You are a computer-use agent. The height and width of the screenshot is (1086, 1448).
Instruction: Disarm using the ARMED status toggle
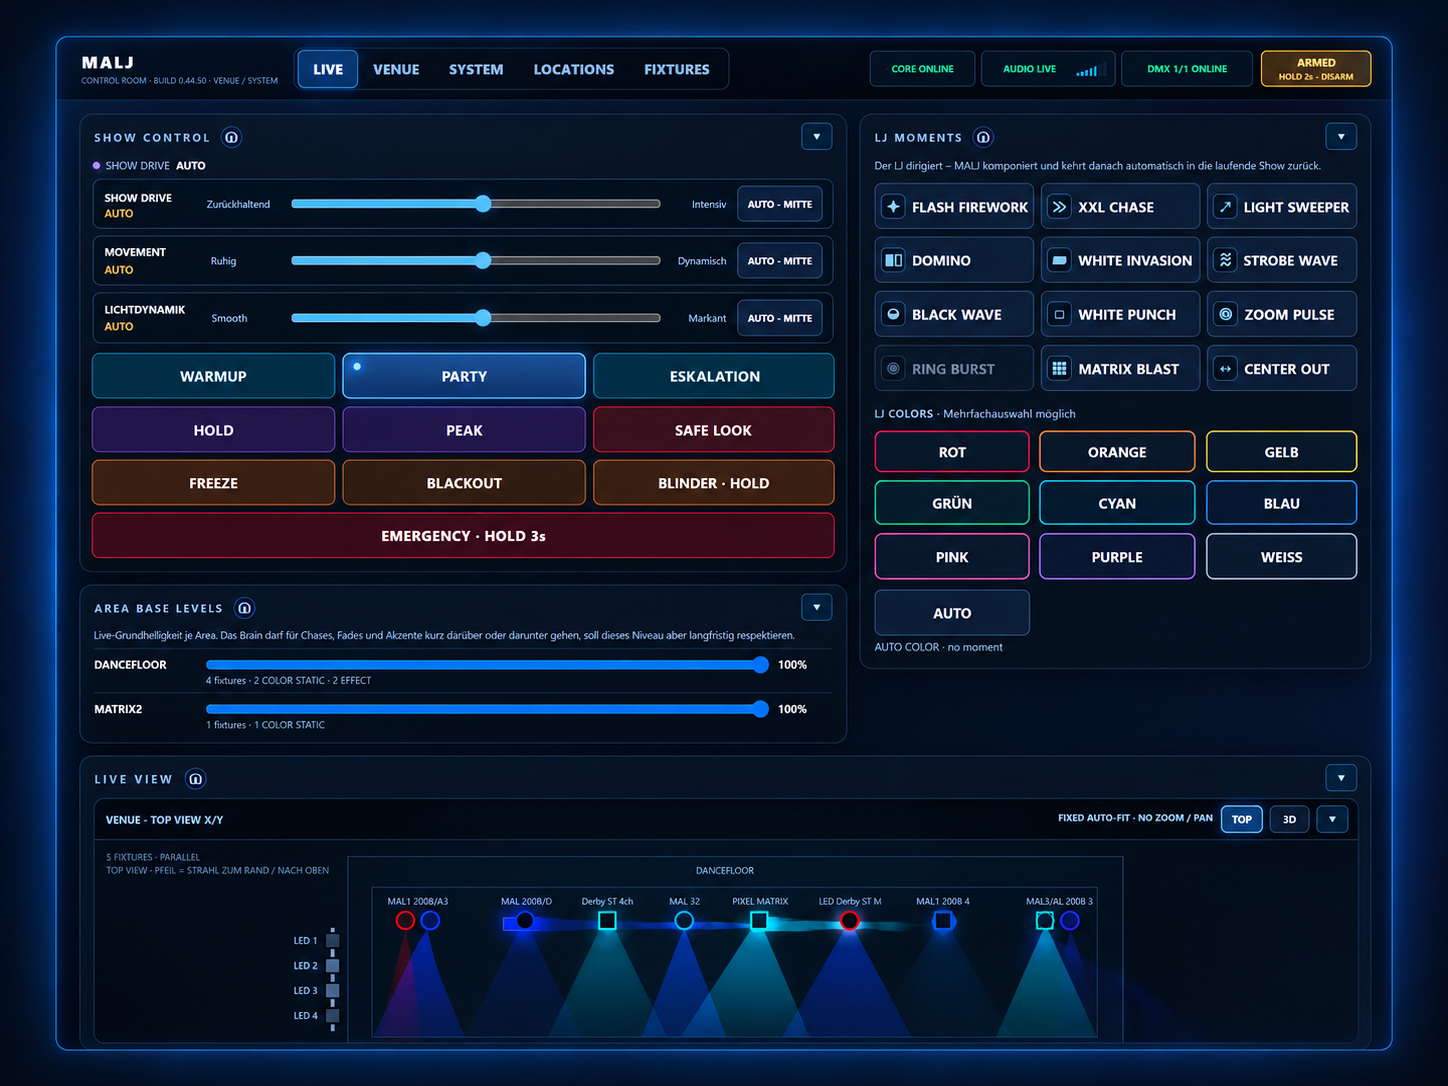pos(1316,69)
